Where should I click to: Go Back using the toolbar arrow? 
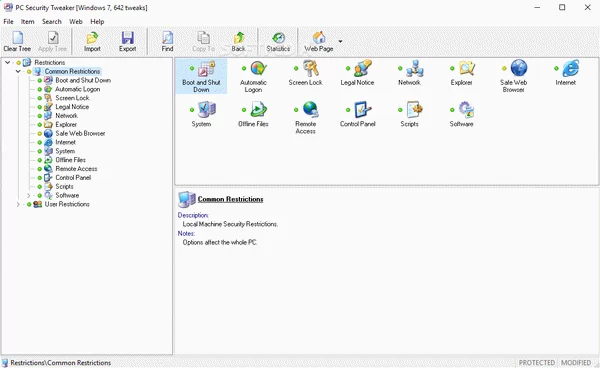tap(239, 37)
